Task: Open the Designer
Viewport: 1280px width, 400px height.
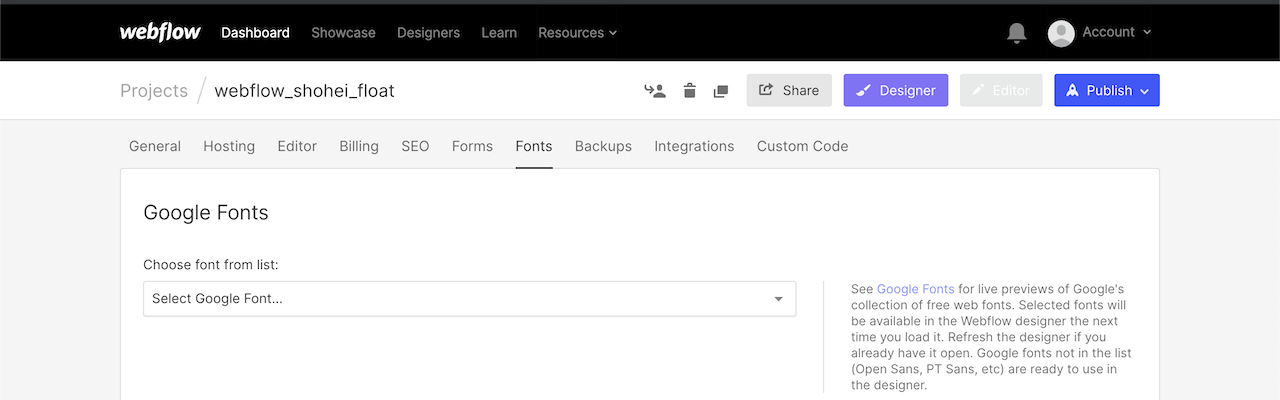Action: pyautogui.click(x=896, y=90)
